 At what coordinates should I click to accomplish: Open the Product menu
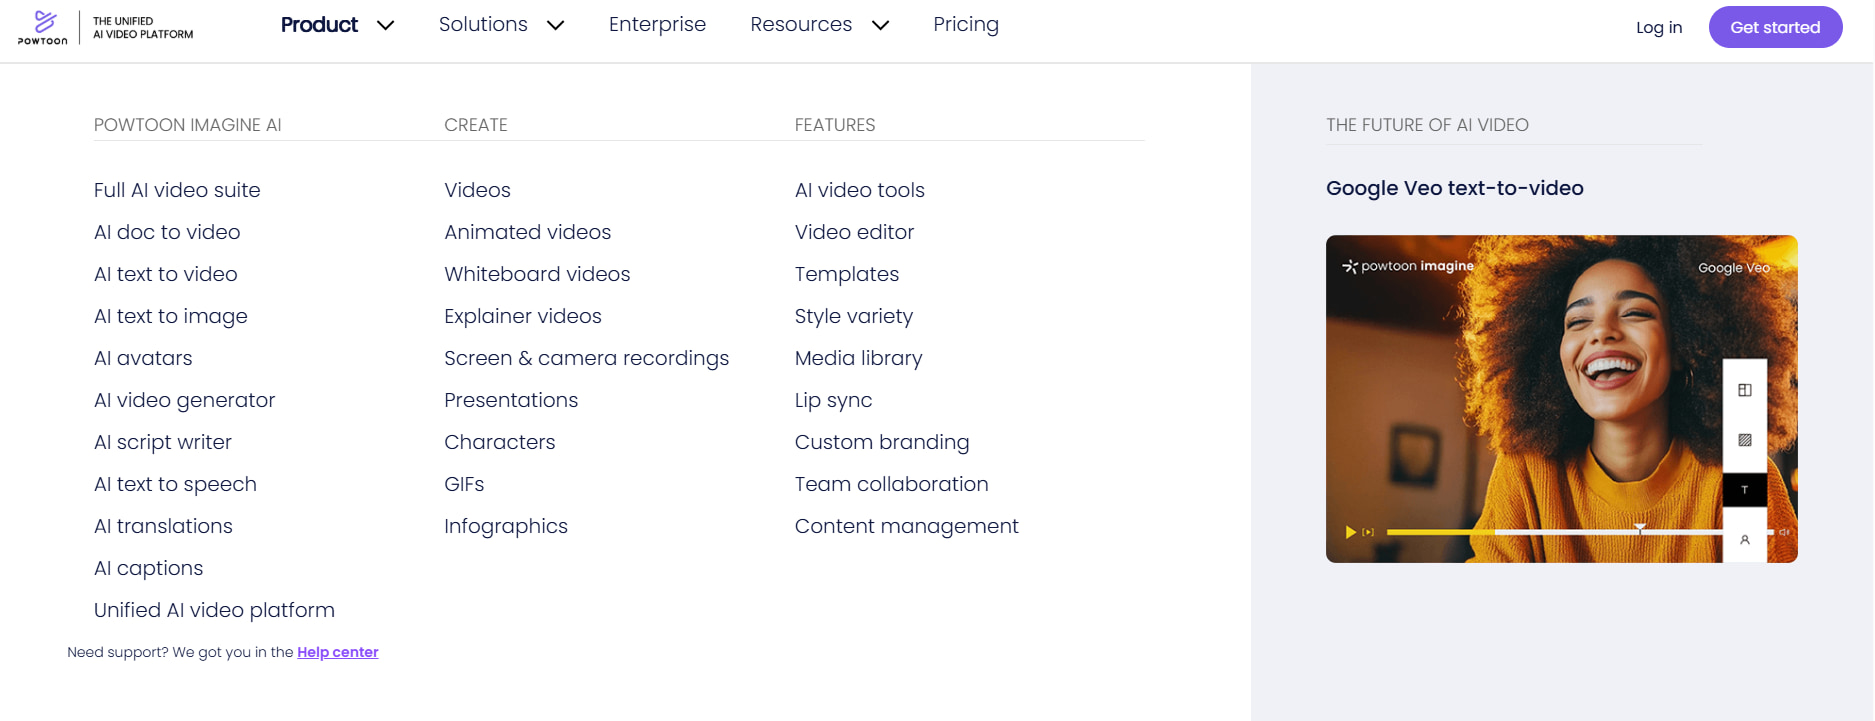click(x=319, y=25)
